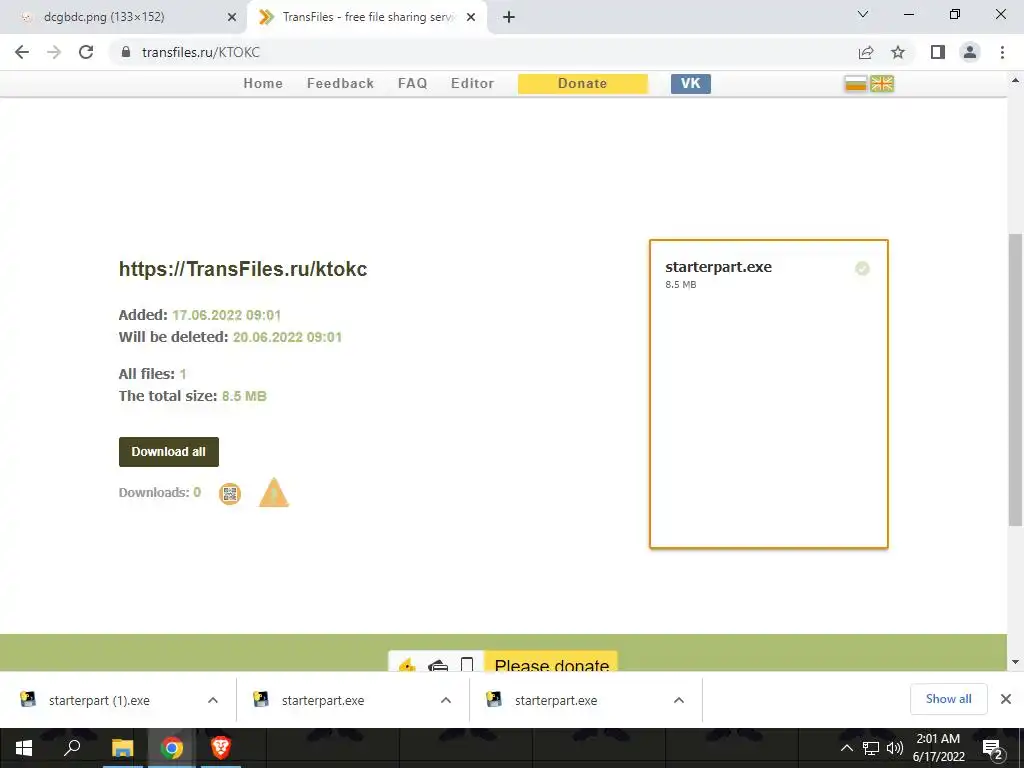Open Brave browser from the taskbar
This screenshot has height=768, width=1024.
[221, 748]
